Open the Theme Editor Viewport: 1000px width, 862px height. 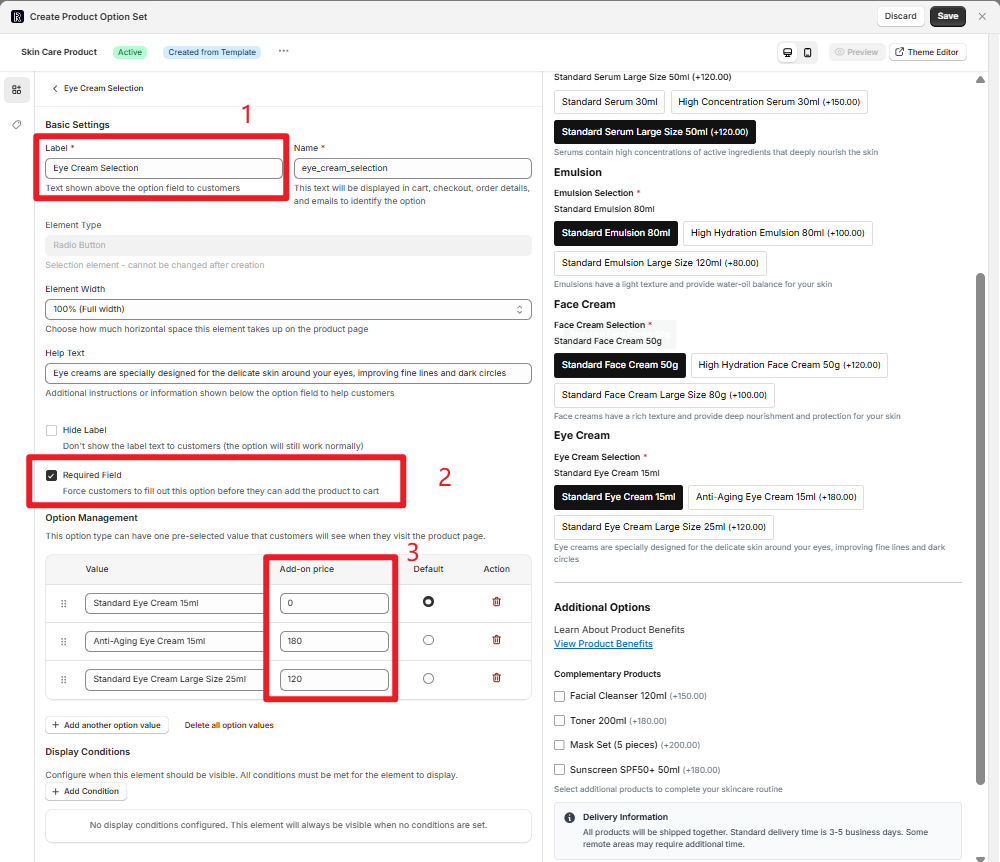(x=927, y=52)
